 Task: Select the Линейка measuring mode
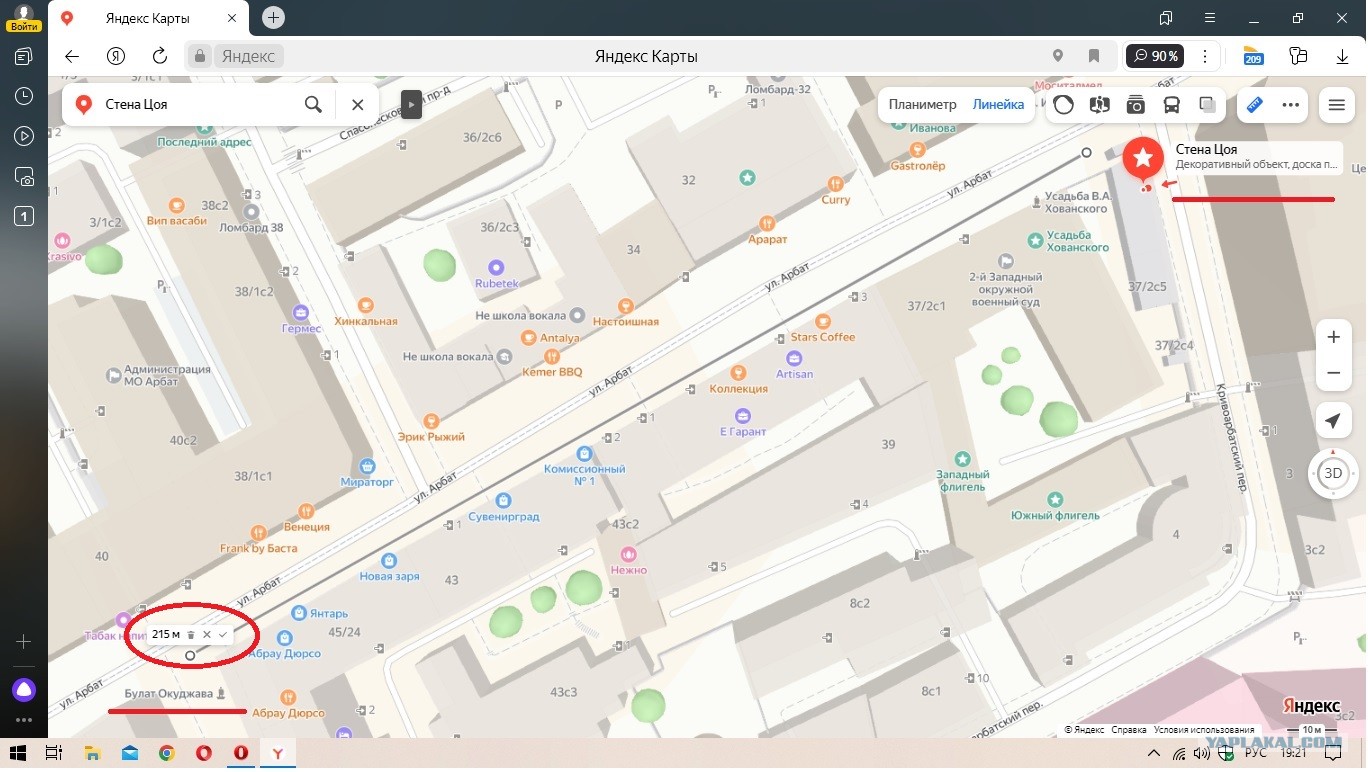998,104
